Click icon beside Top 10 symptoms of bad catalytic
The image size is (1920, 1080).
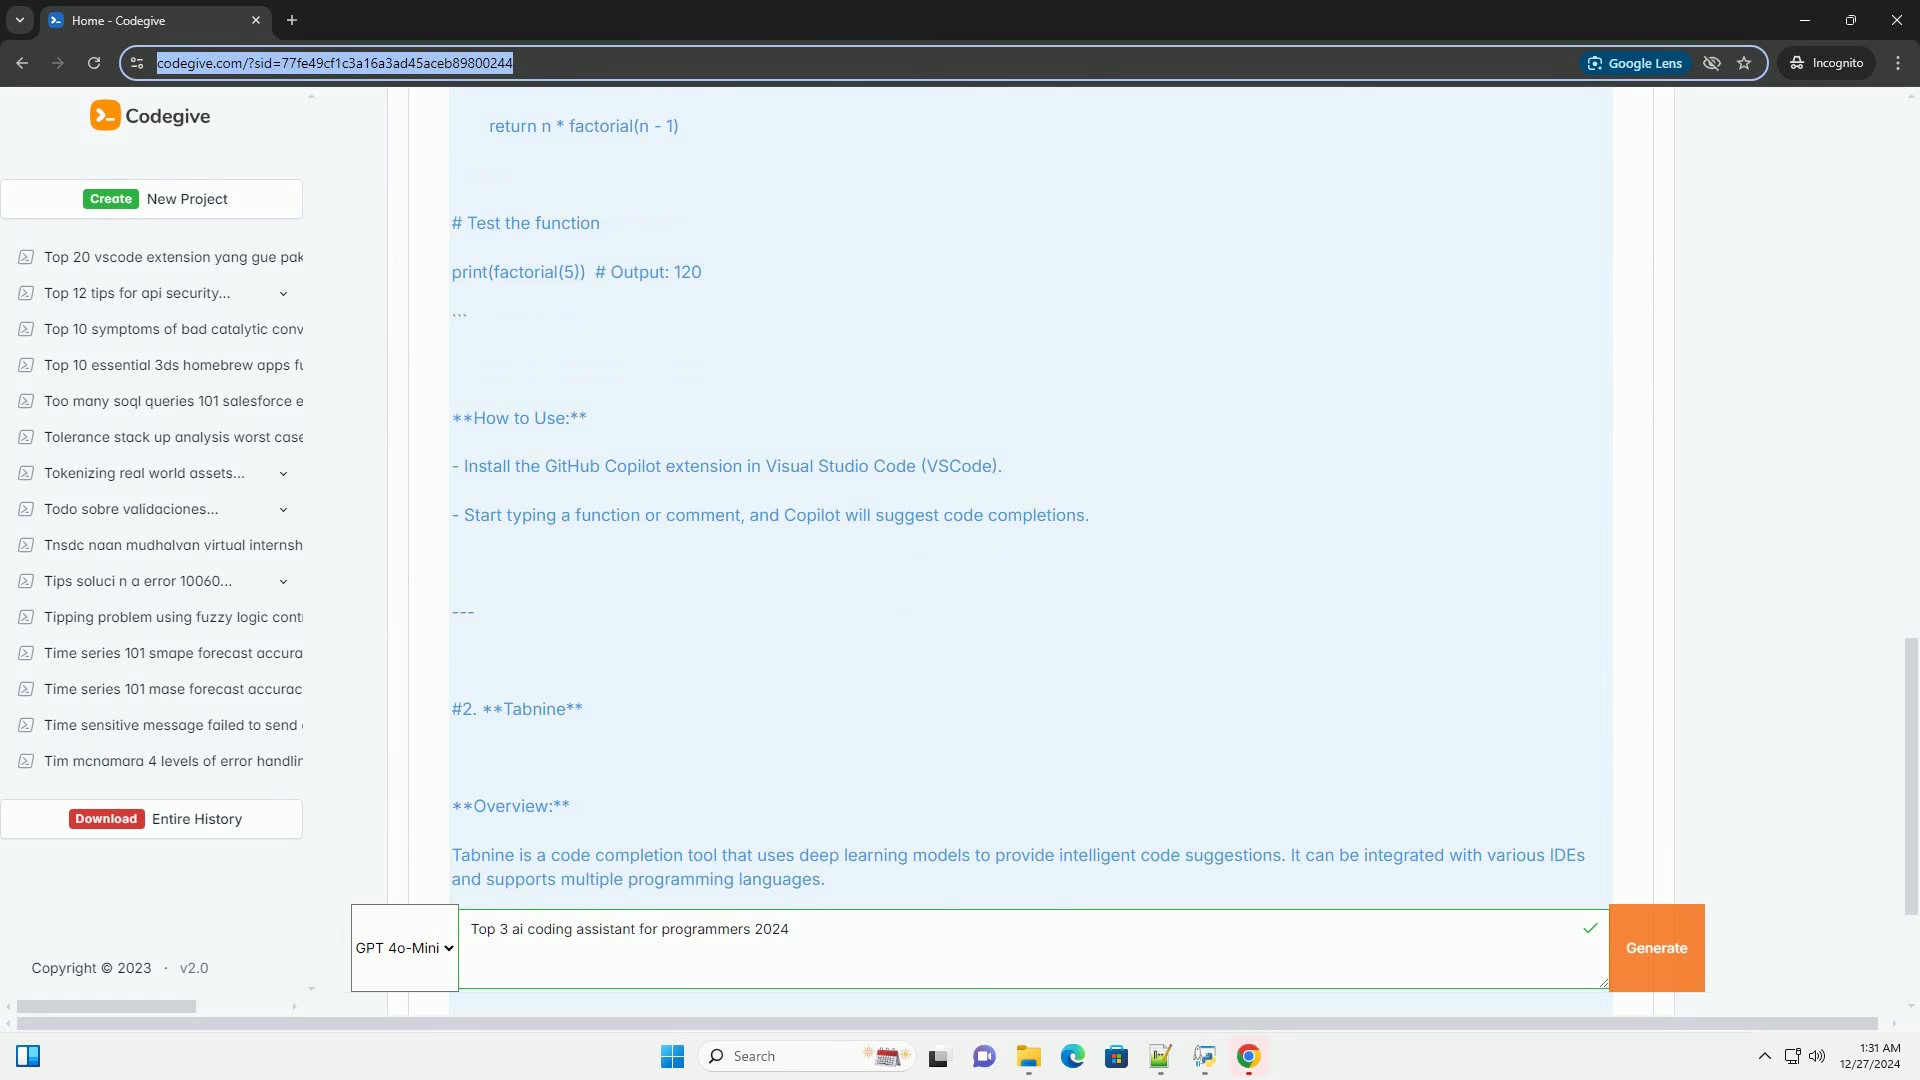click(26, 329)
